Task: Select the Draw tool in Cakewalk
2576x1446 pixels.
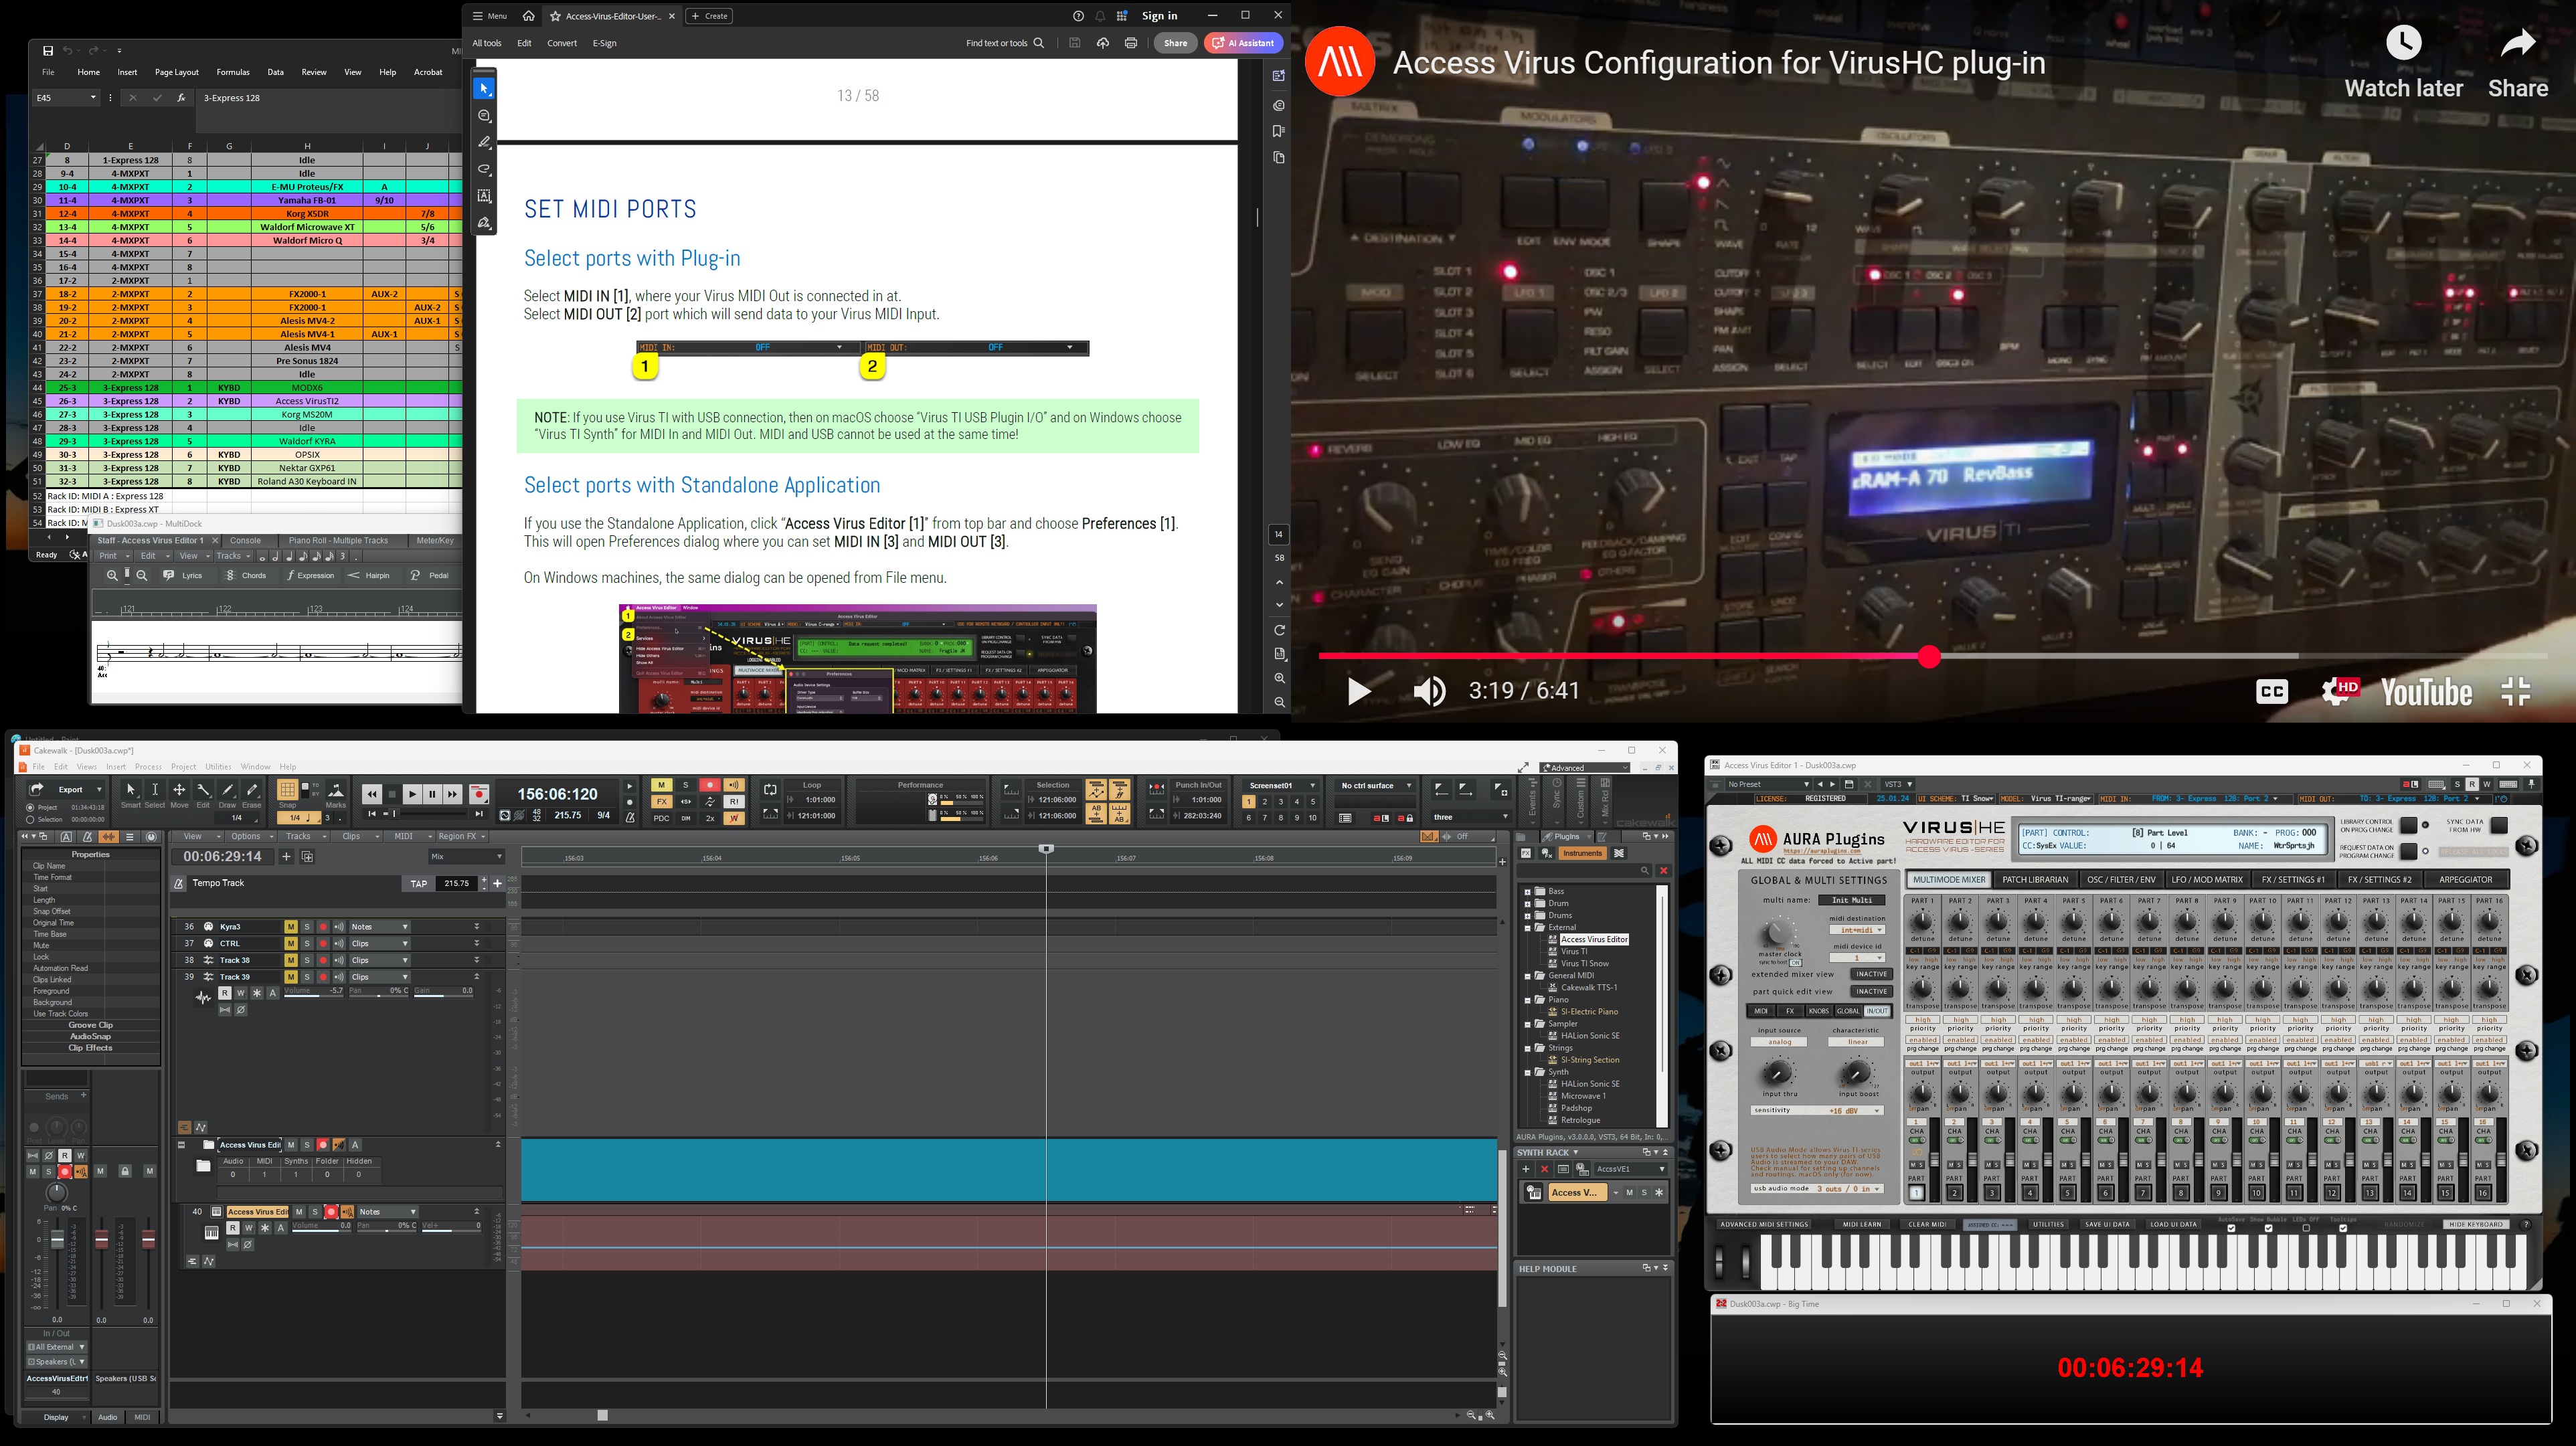Action: (227, 791)
